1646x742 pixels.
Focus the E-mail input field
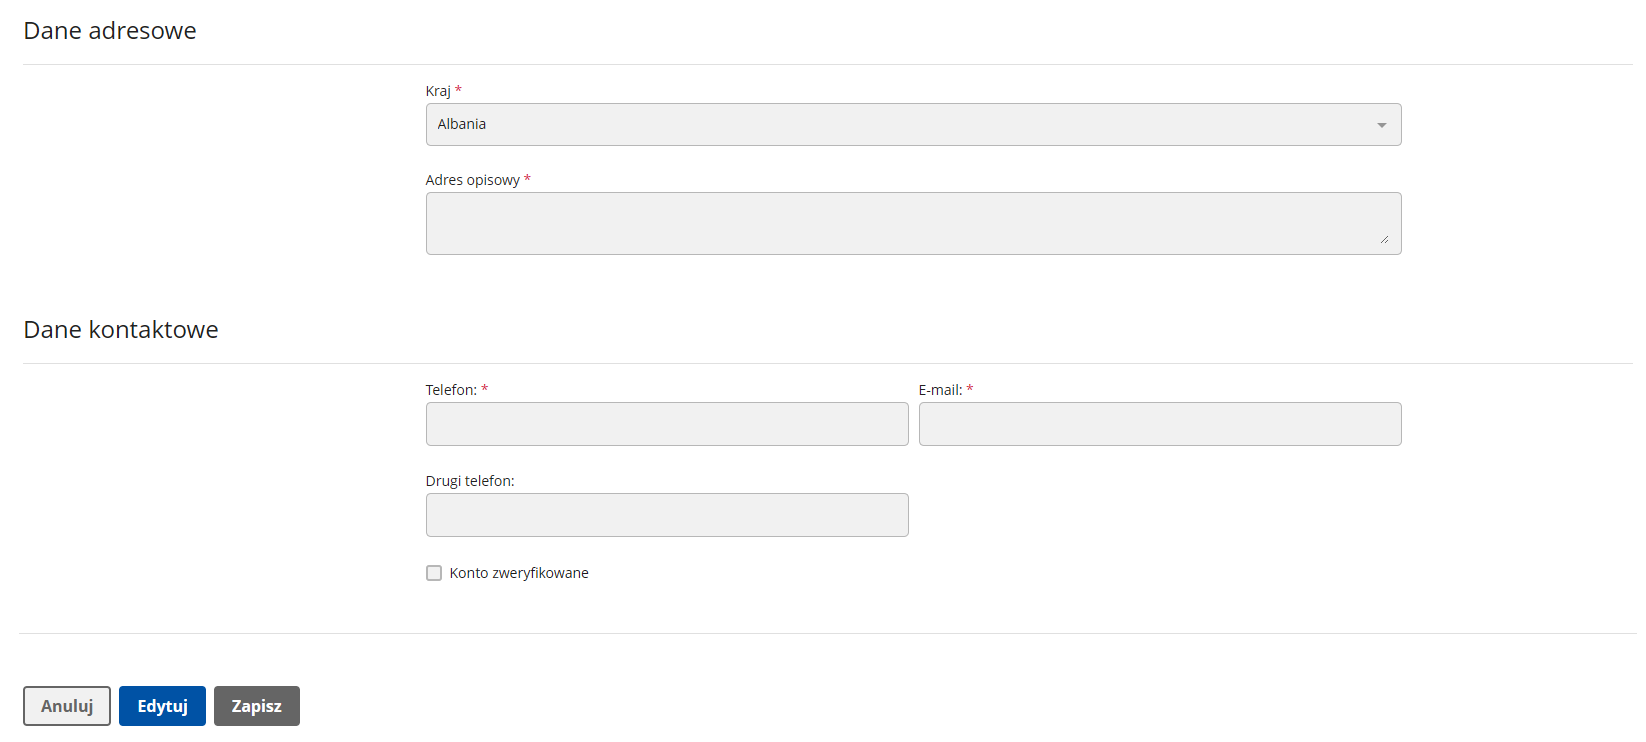pos(1159,424)
